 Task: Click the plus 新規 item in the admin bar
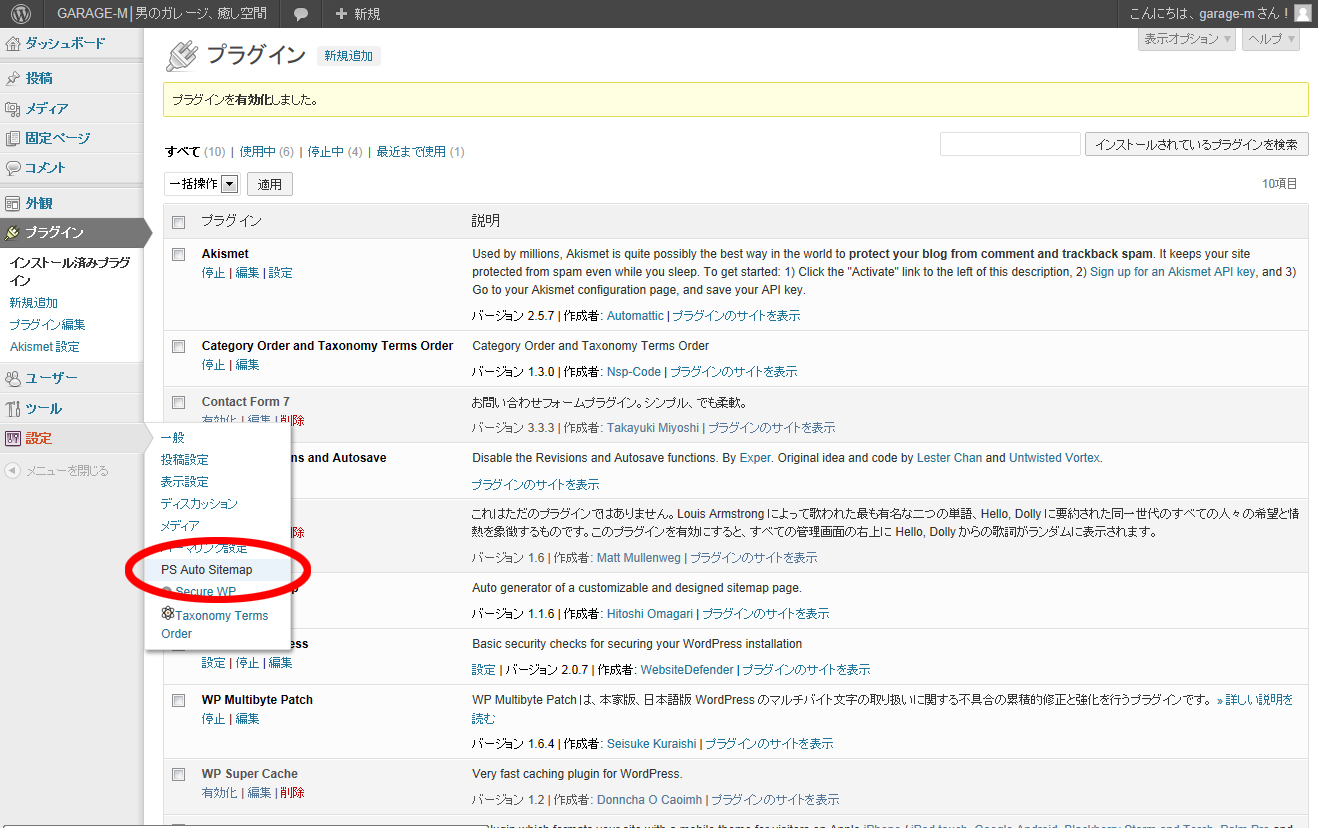pyautogui.click(x=358, y=14)
